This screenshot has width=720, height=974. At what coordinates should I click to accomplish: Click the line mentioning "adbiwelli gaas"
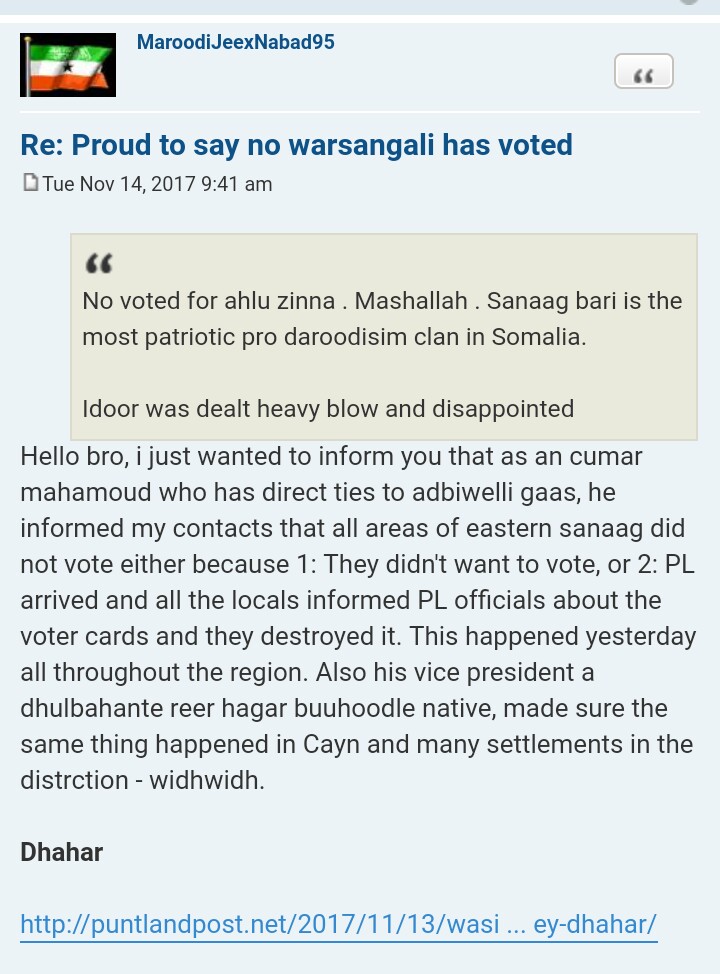(x=318, y=493)
